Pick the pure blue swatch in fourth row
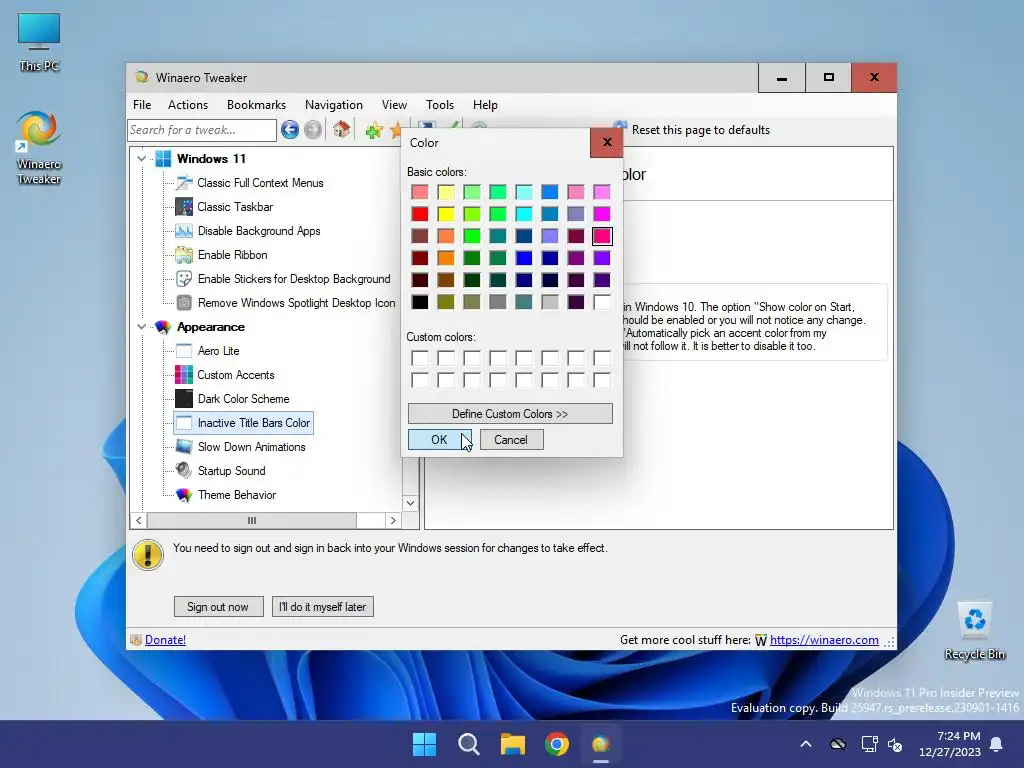Image resolution: width=1024 pixels, height=768 pixels. [x=524, y=258]
